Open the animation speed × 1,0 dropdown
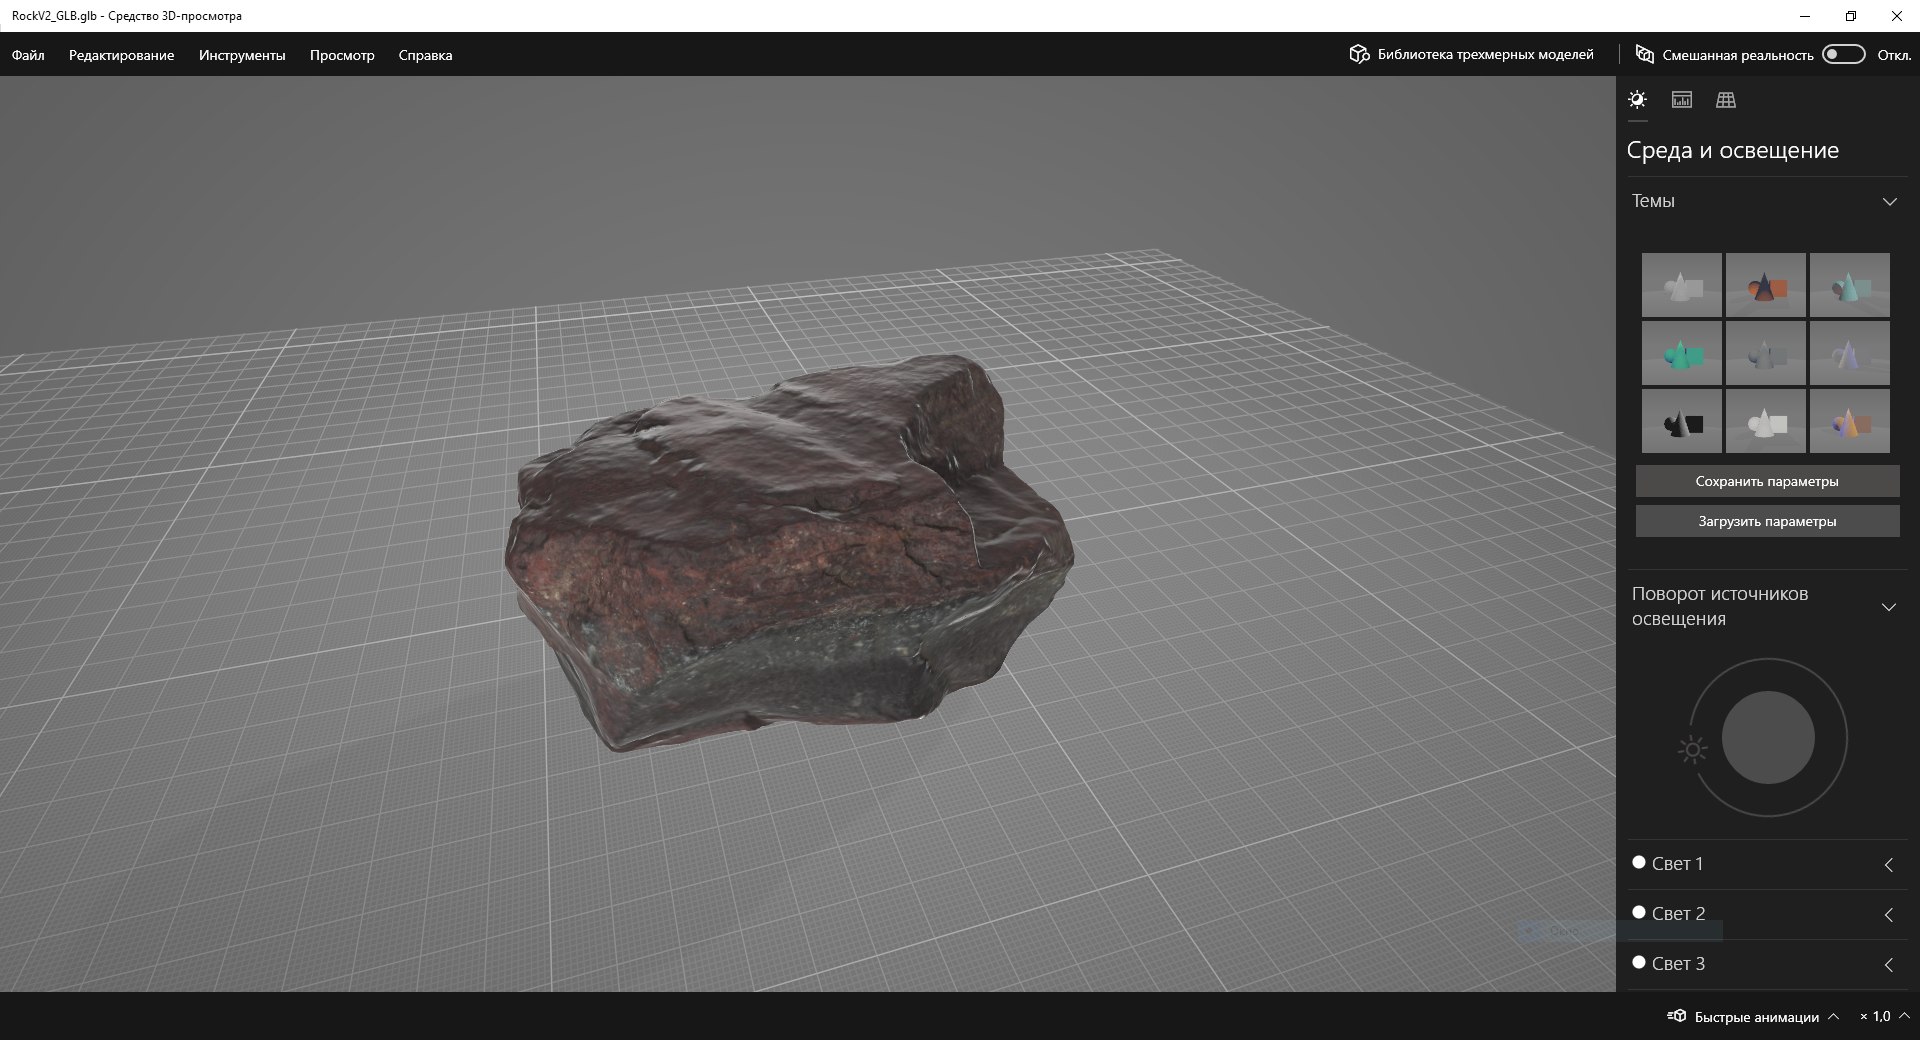 pyautogui.click(x=1884, y=1016)
